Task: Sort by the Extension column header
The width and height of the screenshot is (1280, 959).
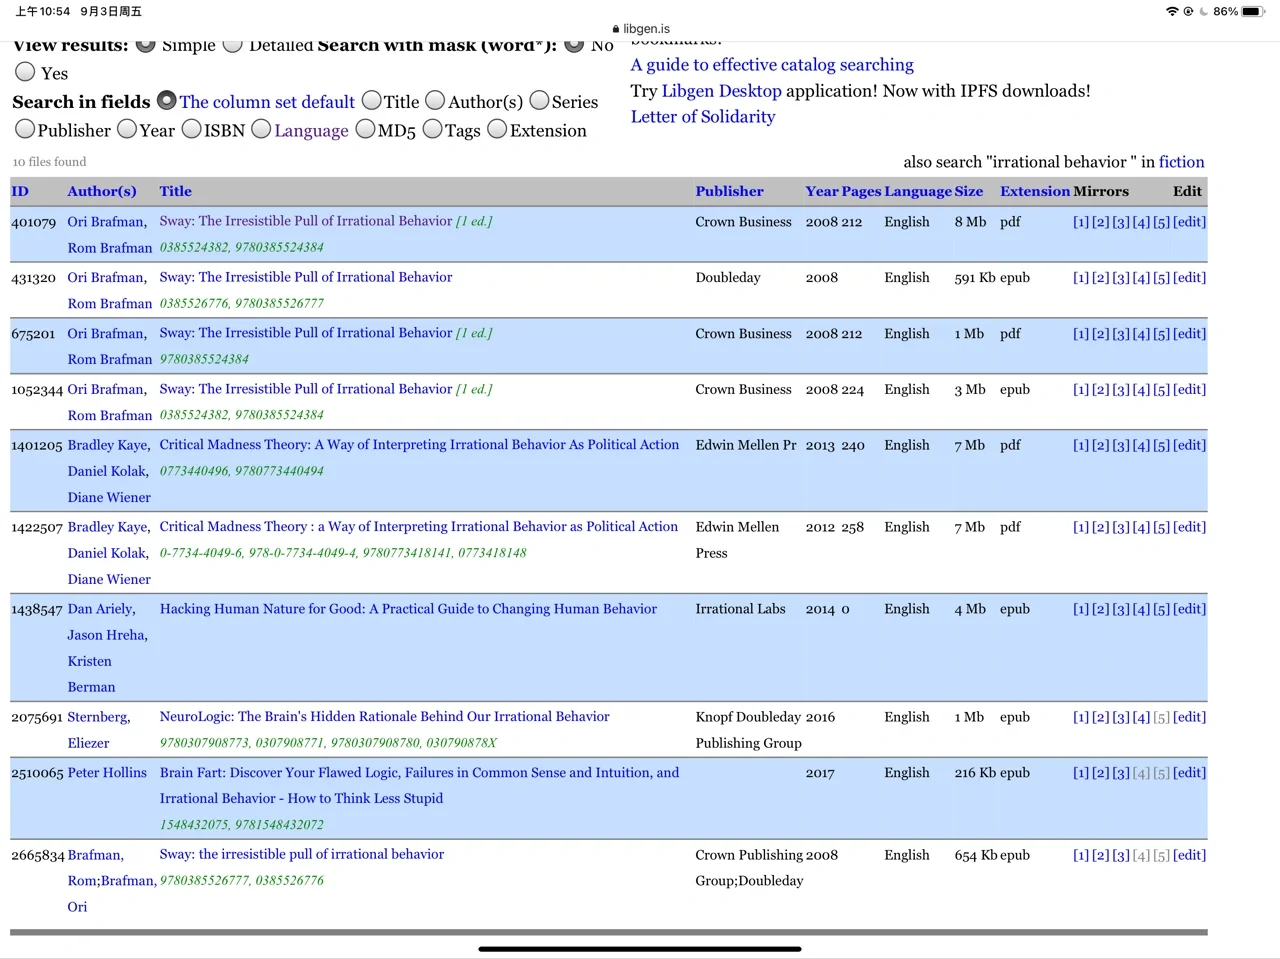Action: (x=1035, y=191)
